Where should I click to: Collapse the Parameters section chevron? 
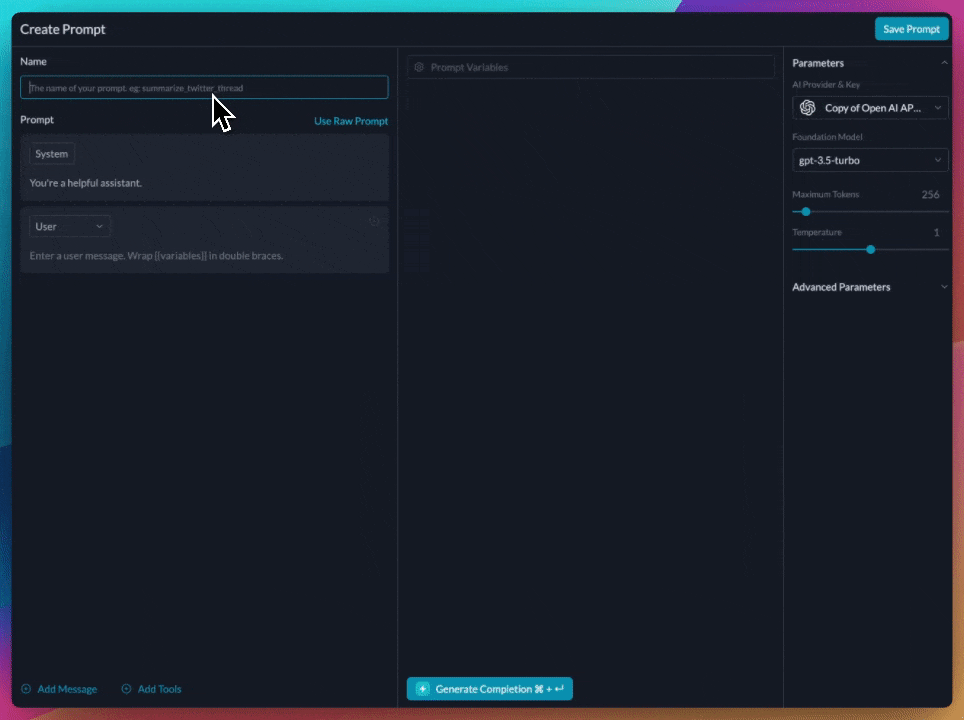[x=944, y=63]
